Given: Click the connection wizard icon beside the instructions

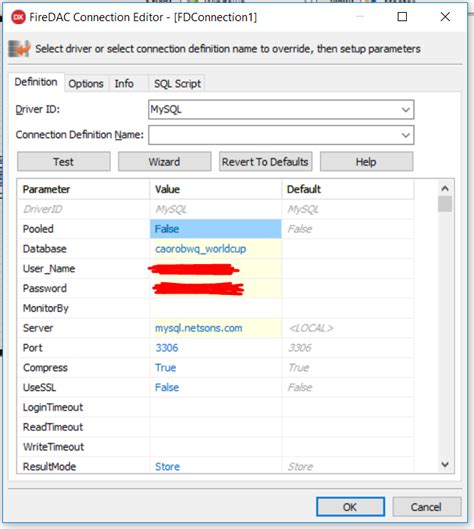Looking at the screenshot, I should (20, 49).
